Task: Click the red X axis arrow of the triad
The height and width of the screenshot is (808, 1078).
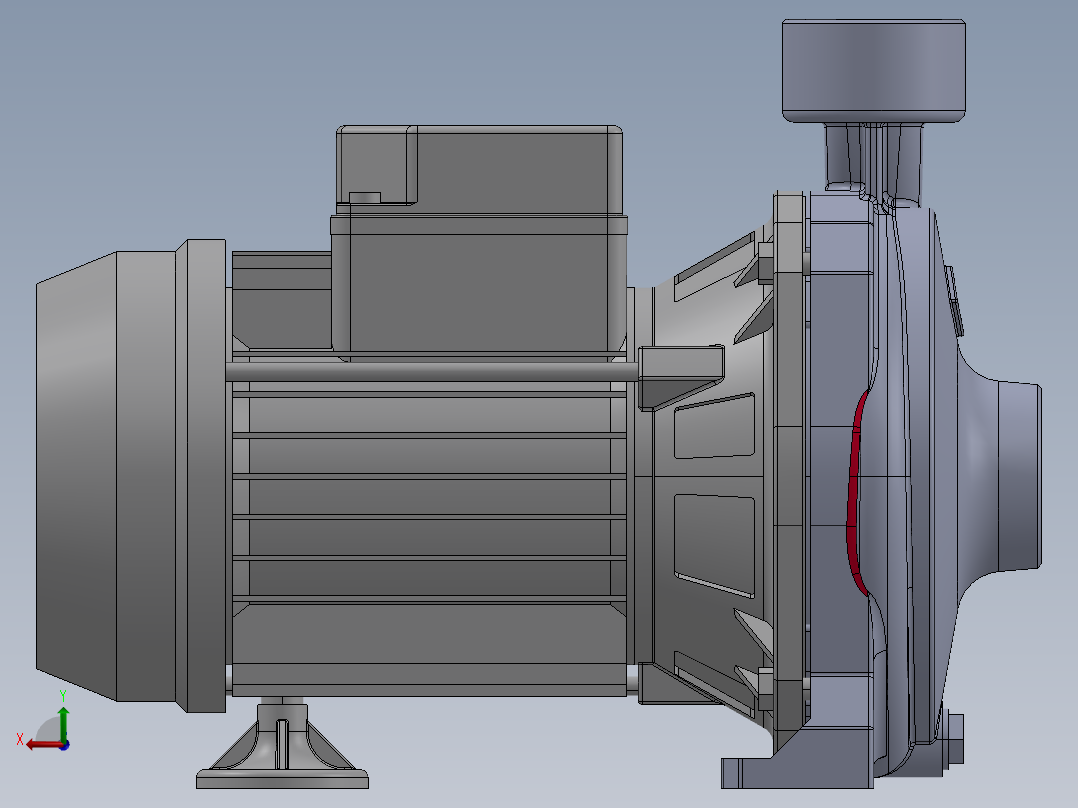Action: [43, 745]
